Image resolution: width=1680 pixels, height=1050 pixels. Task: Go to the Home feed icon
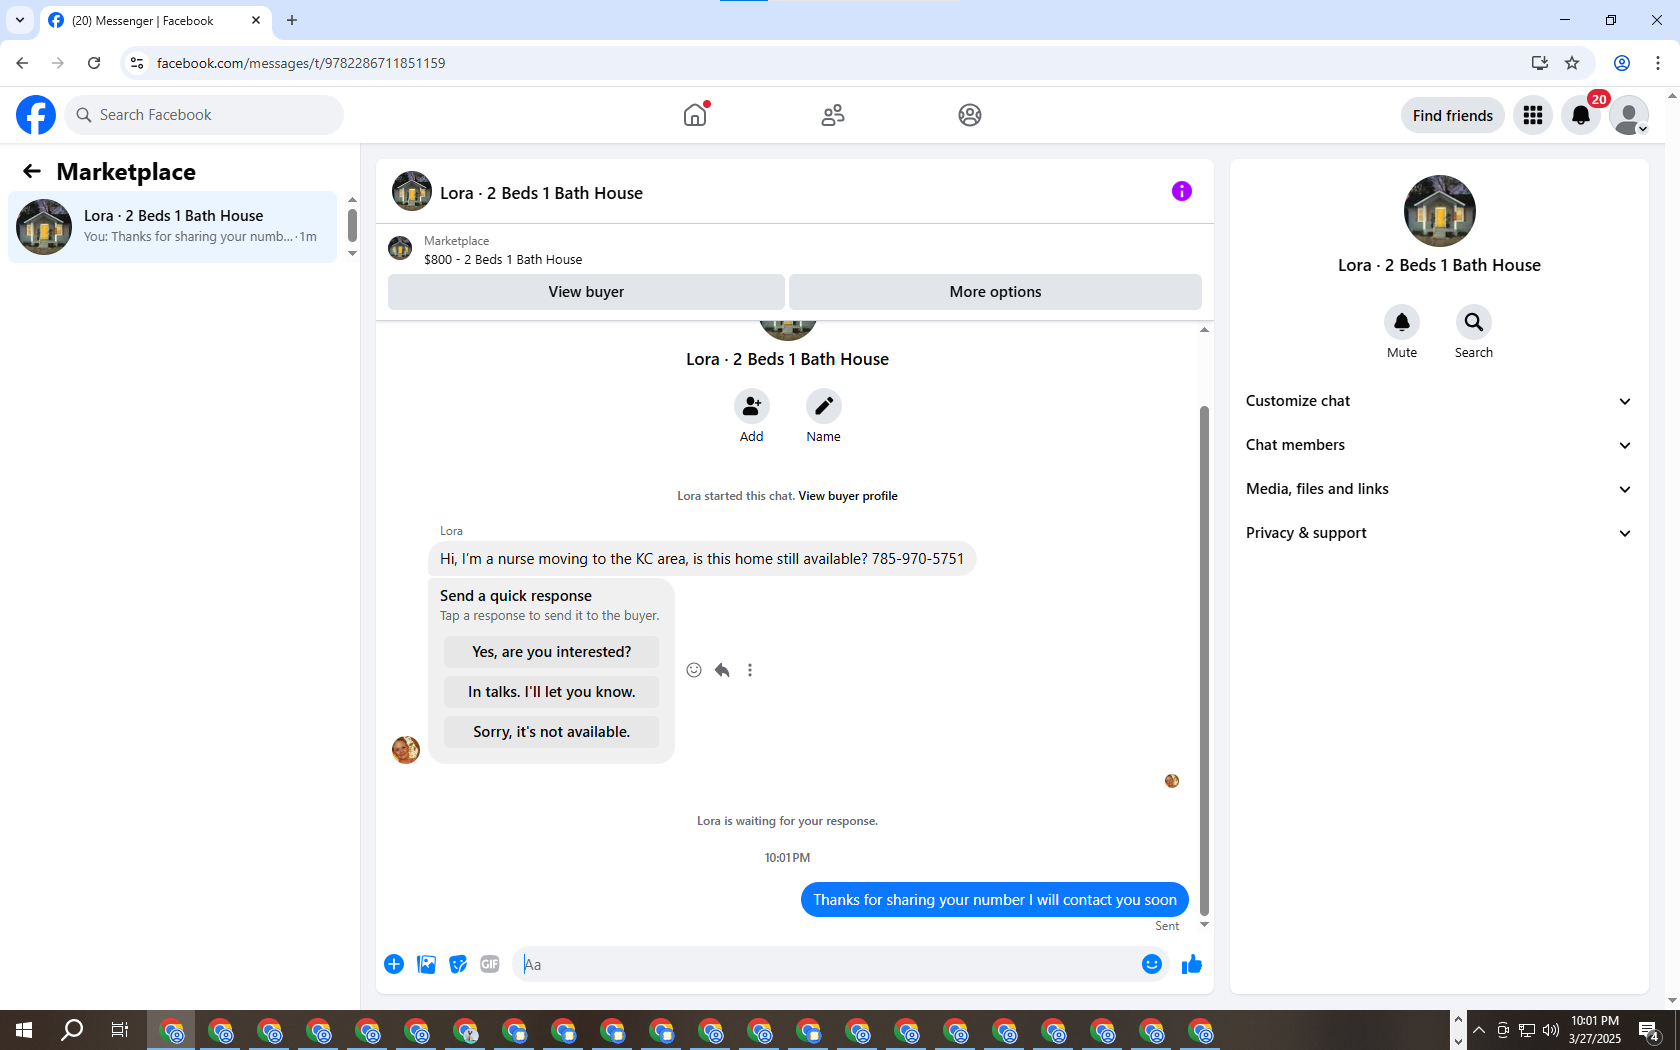point(695,115)
